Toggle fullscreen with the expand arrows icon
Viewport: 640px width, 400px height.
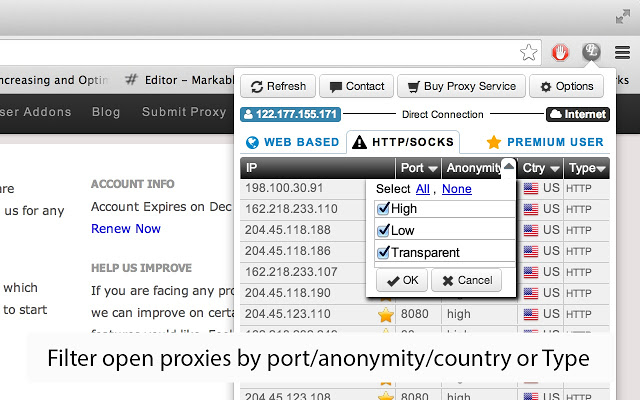623,17
